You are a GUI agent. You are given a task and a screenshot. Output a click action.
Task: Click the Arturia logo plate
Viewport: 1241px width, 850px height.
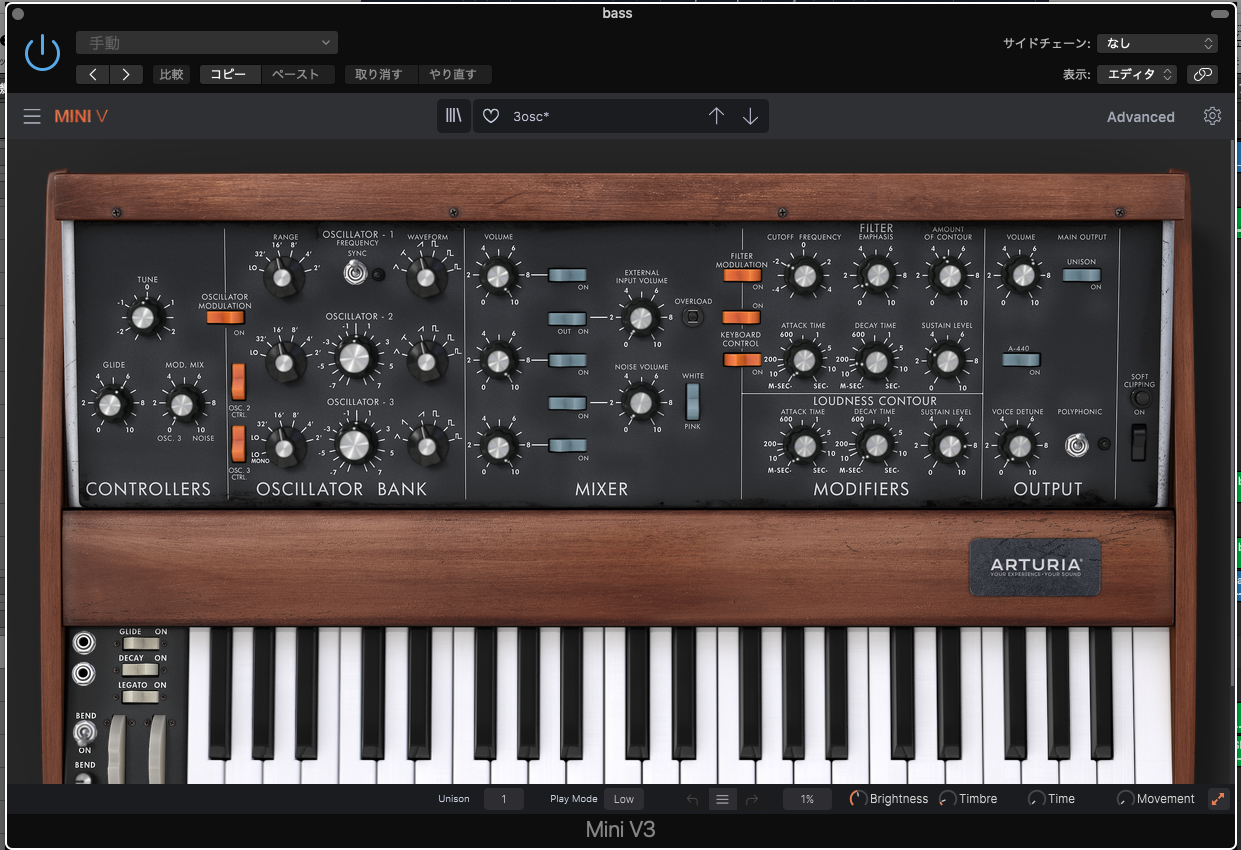(1035, 568)
